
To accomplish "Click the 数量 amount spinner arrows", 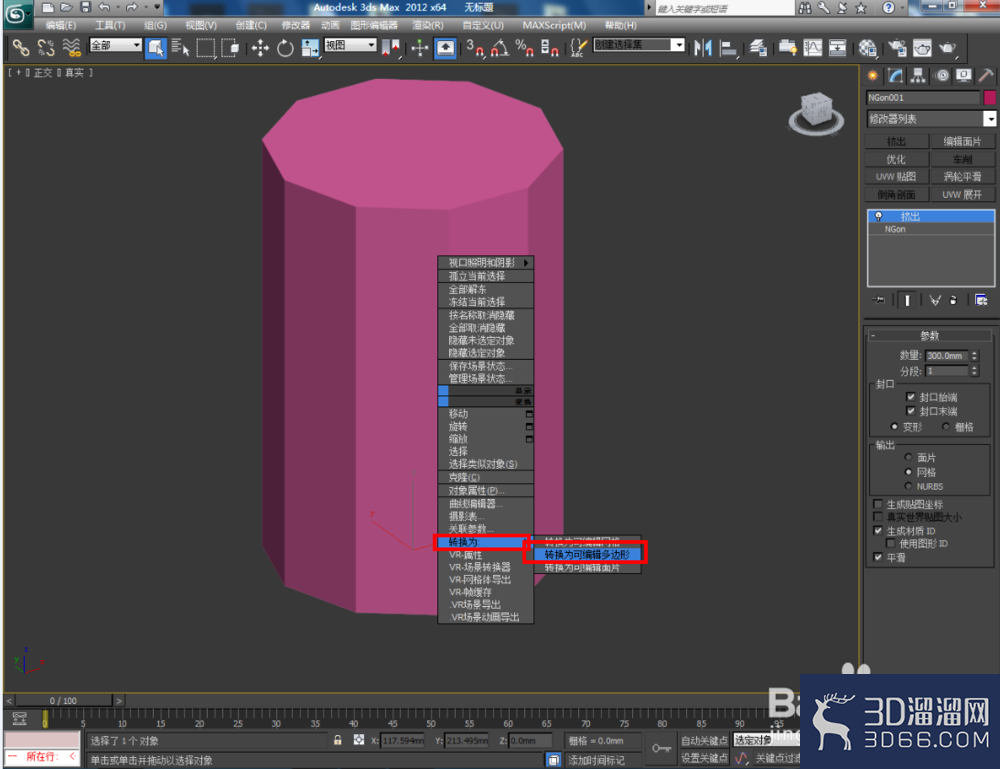I will (974, 356).
